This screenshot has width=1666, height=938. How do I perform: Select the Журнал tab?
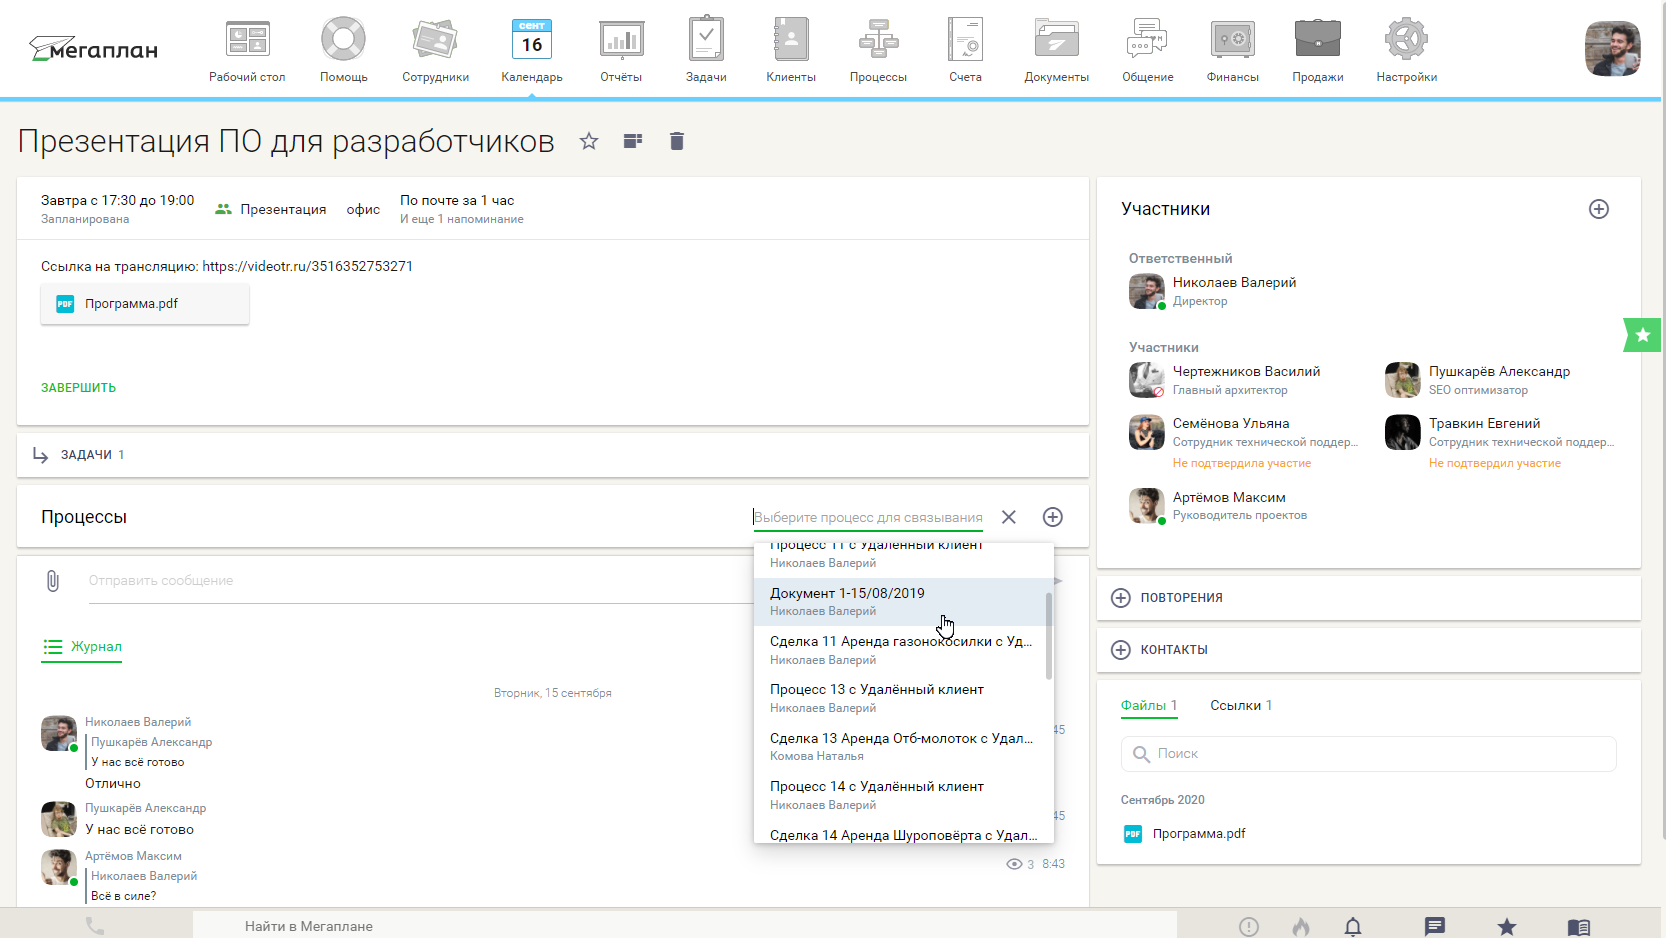tap(82, 647)
